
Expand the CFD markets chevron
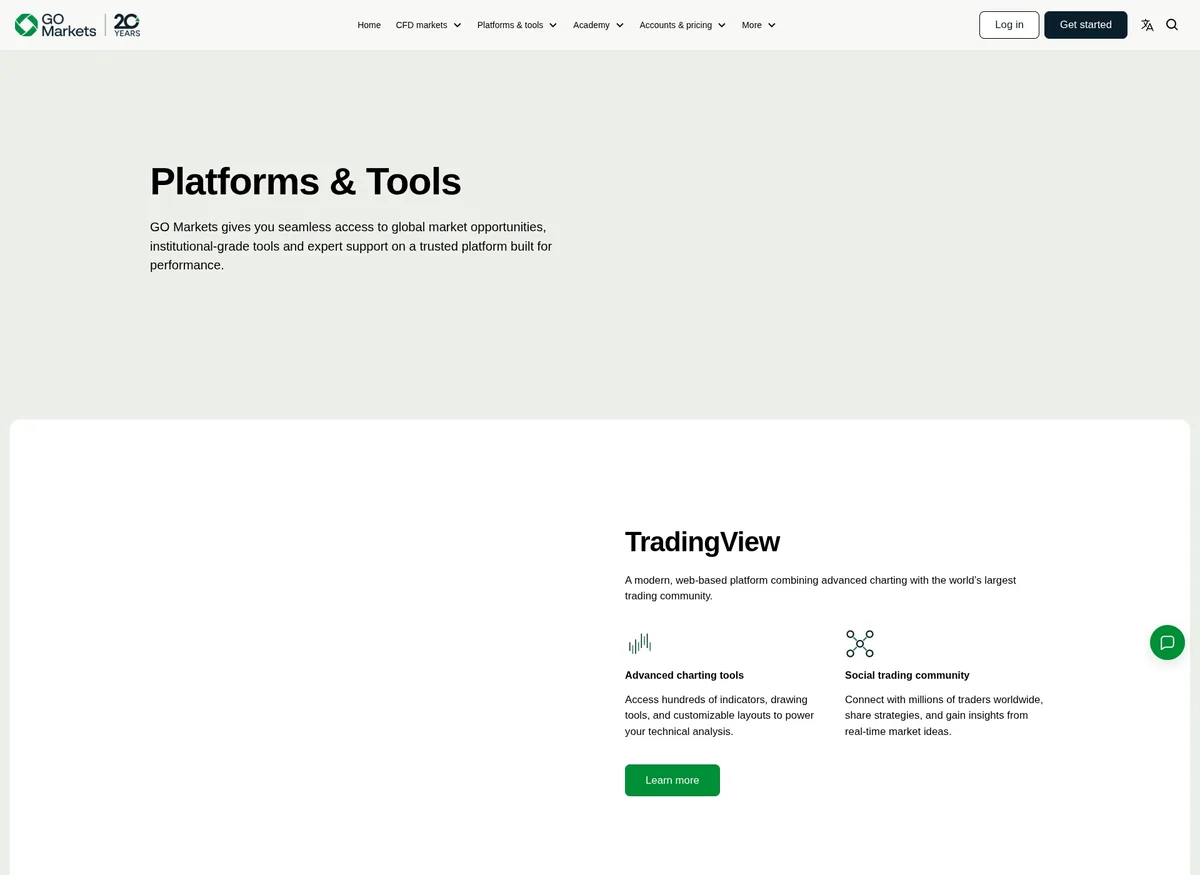click(x=457, y=25)
